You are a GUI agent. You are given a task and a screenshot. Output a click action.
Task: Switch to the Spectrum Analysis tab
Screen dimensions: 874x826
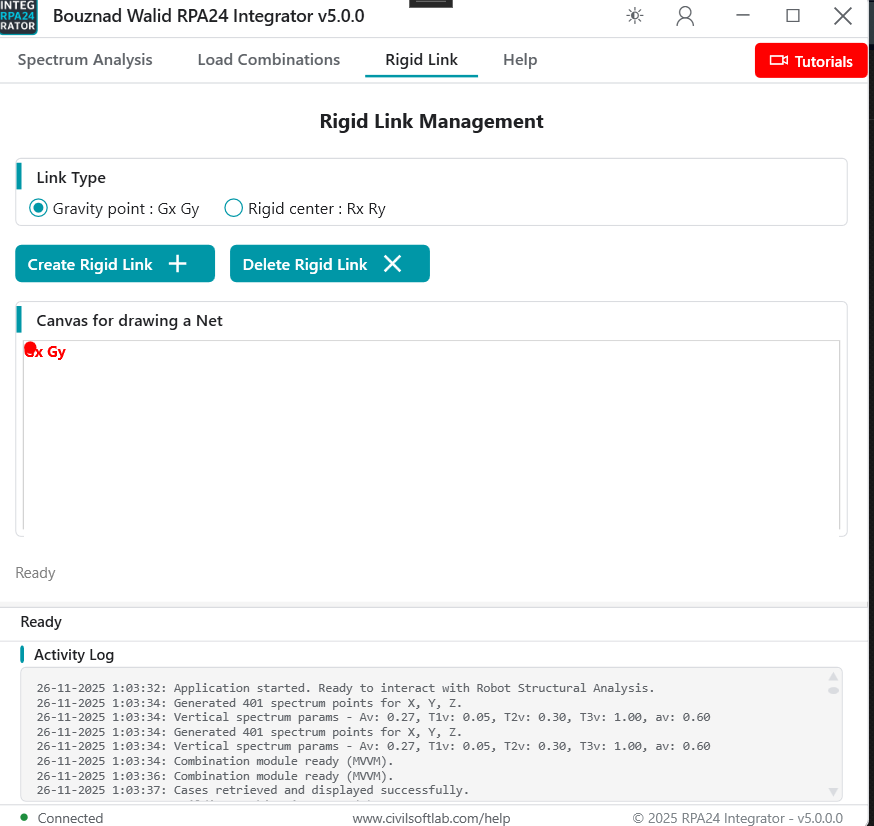pyautogui.click(x=84, y=60)
